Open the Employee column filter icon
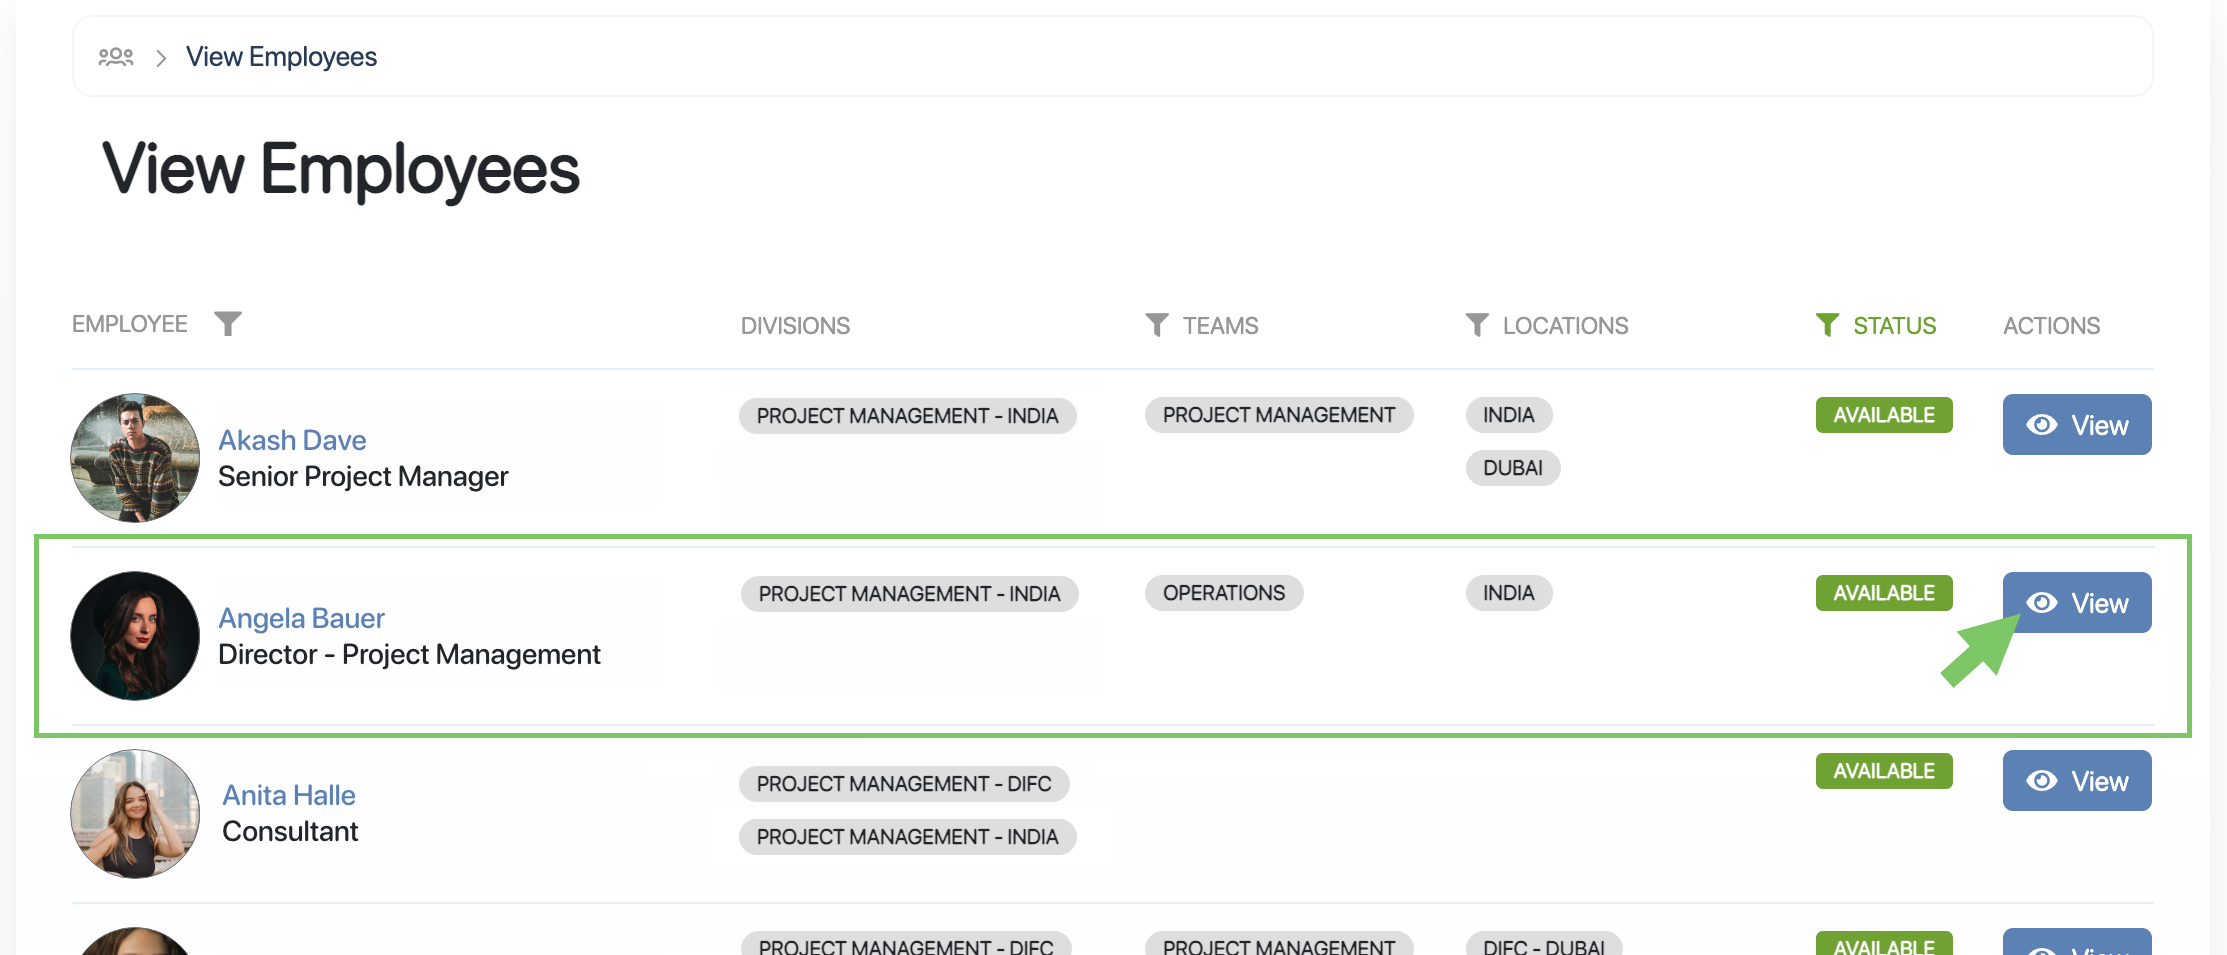2227x955 pixels. 228,323
